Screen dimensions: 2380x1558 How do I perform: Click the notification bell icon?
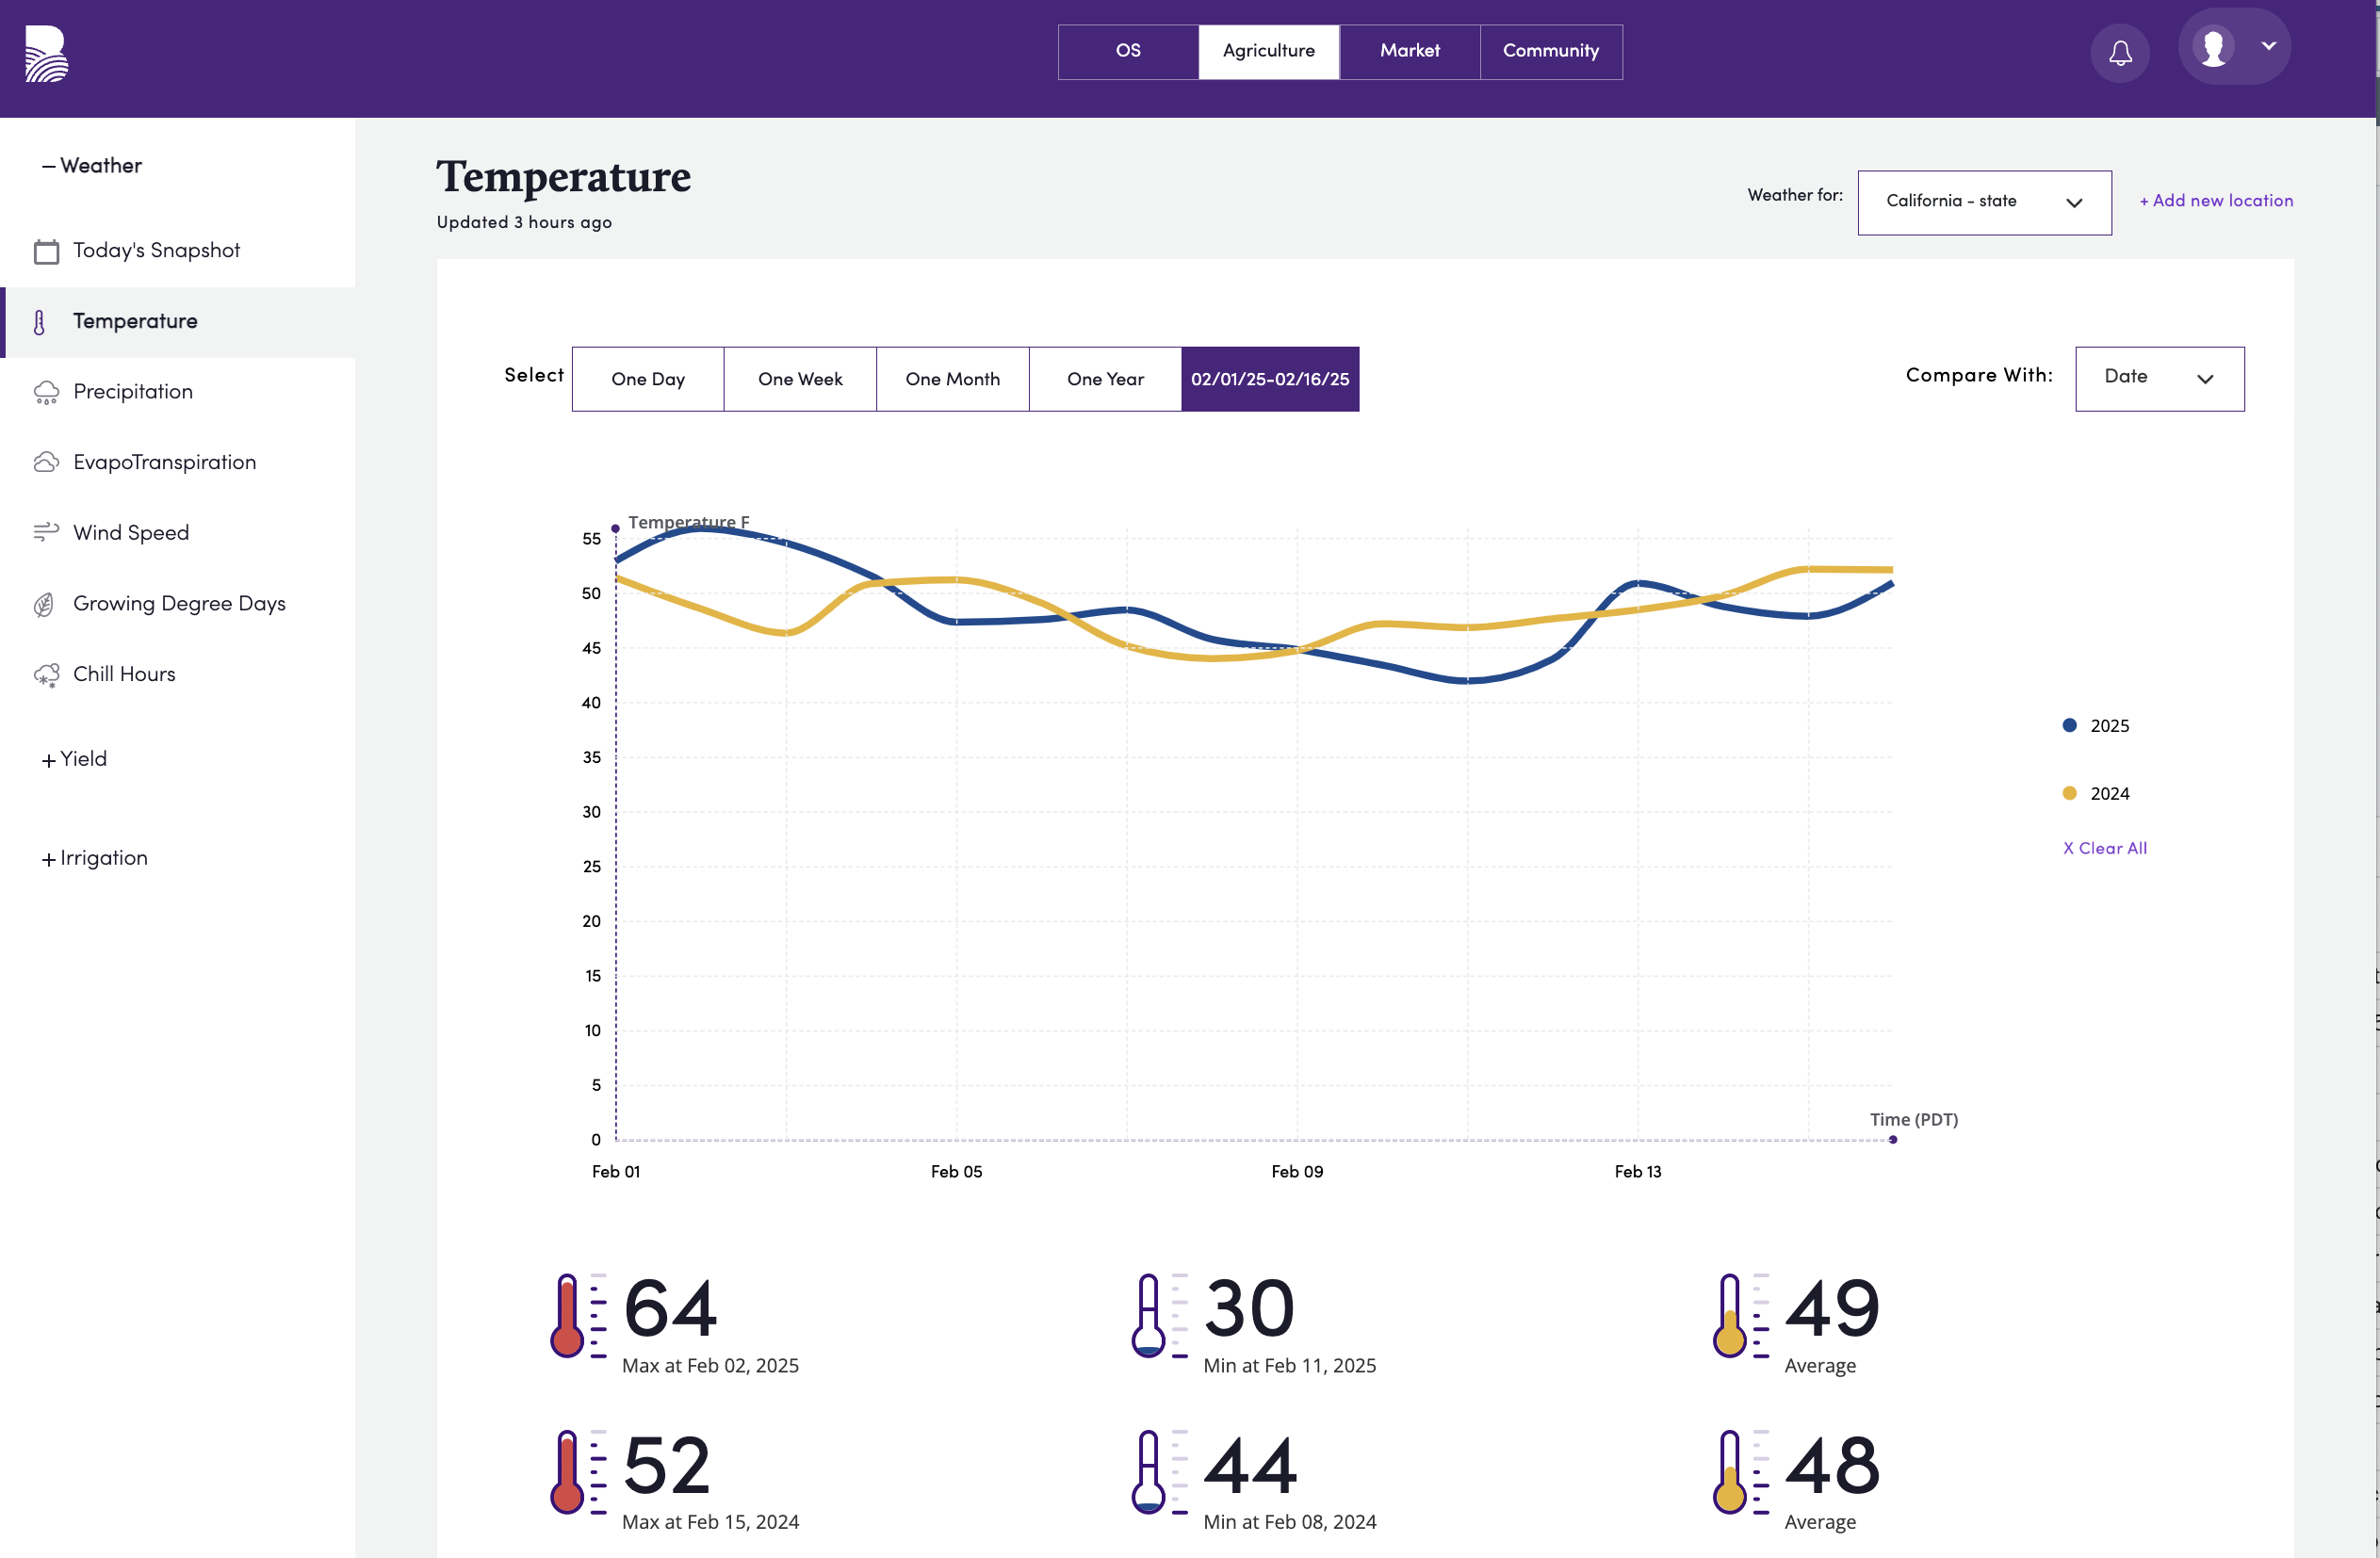pyautogui.click(x=2121, y=52)
